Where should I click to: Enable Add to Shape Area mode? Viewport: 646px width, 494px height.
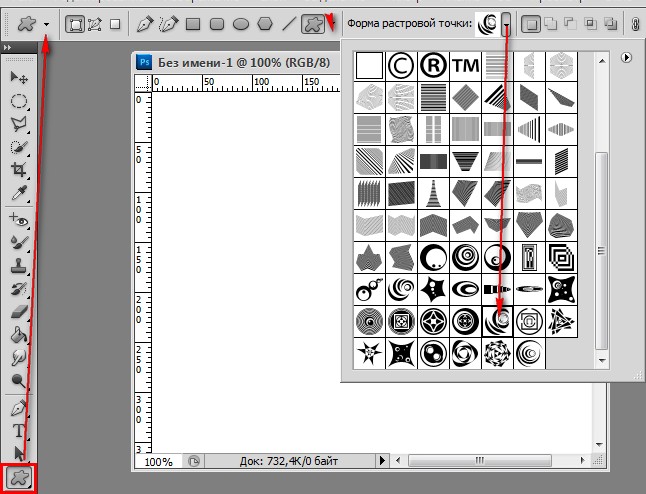click(550, 24)
